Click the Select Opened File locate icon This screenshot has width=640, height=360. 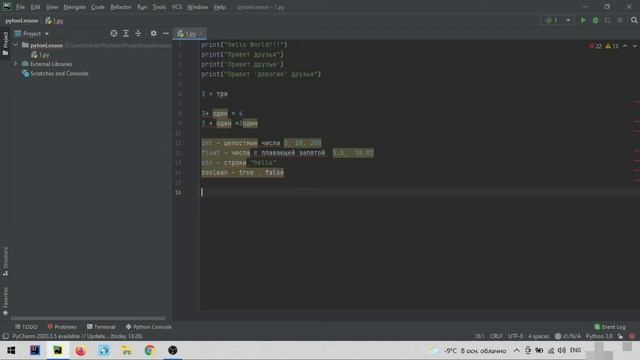(114, 33)
